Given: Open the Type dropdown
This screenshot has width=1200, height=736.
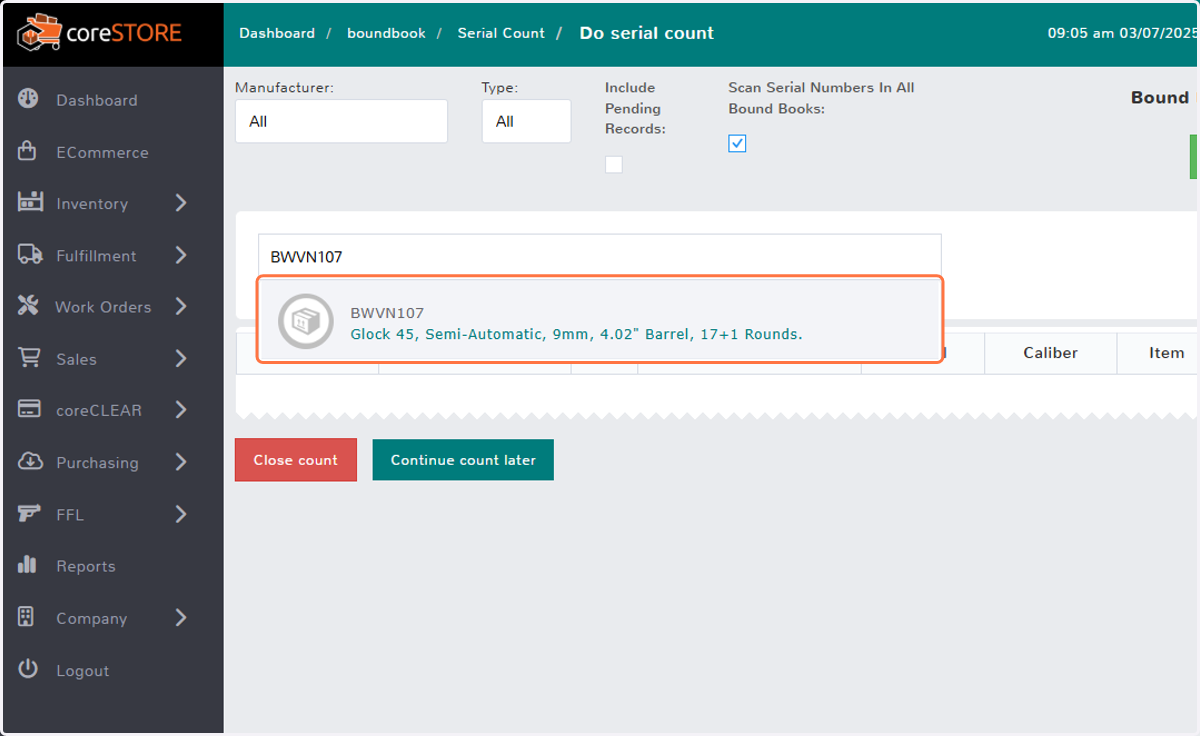Looking at the screenshot, I should click(526, 121).
